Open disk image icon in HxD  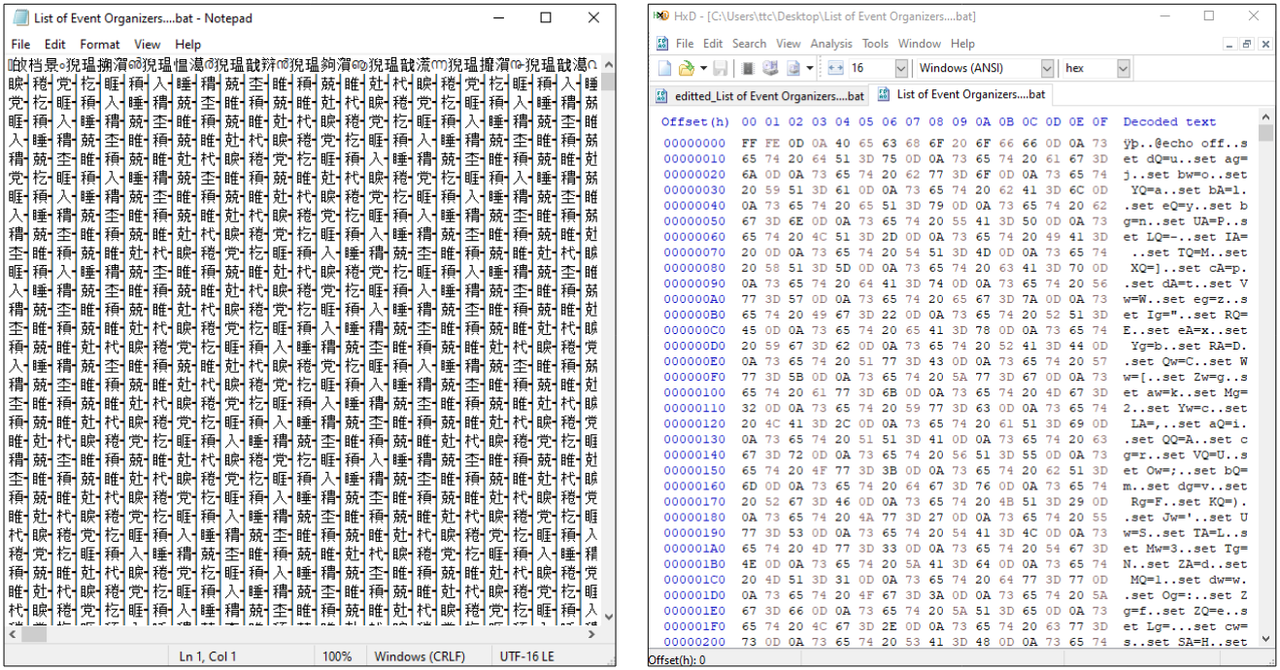tap(791, 68)
